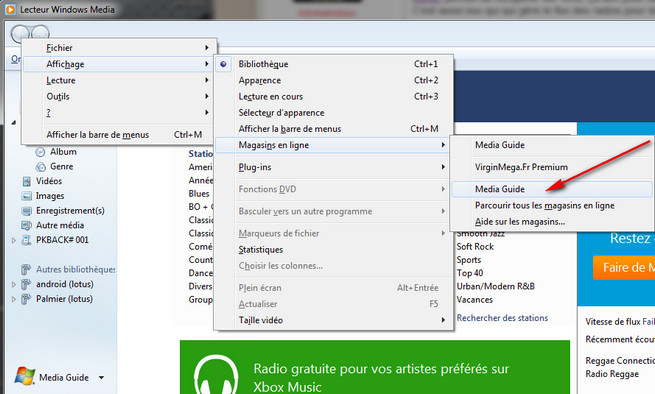
Task: Expand the Palmier (lotus) tree node
Action: [x=14, y=299]
